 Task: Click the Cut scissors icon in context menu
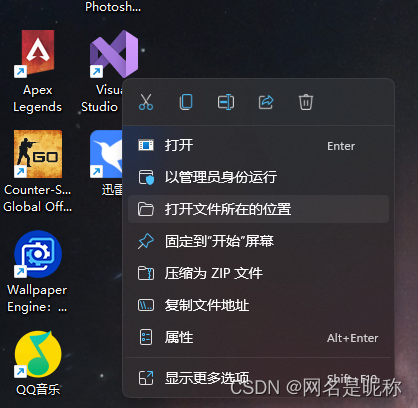click(146, 102)
